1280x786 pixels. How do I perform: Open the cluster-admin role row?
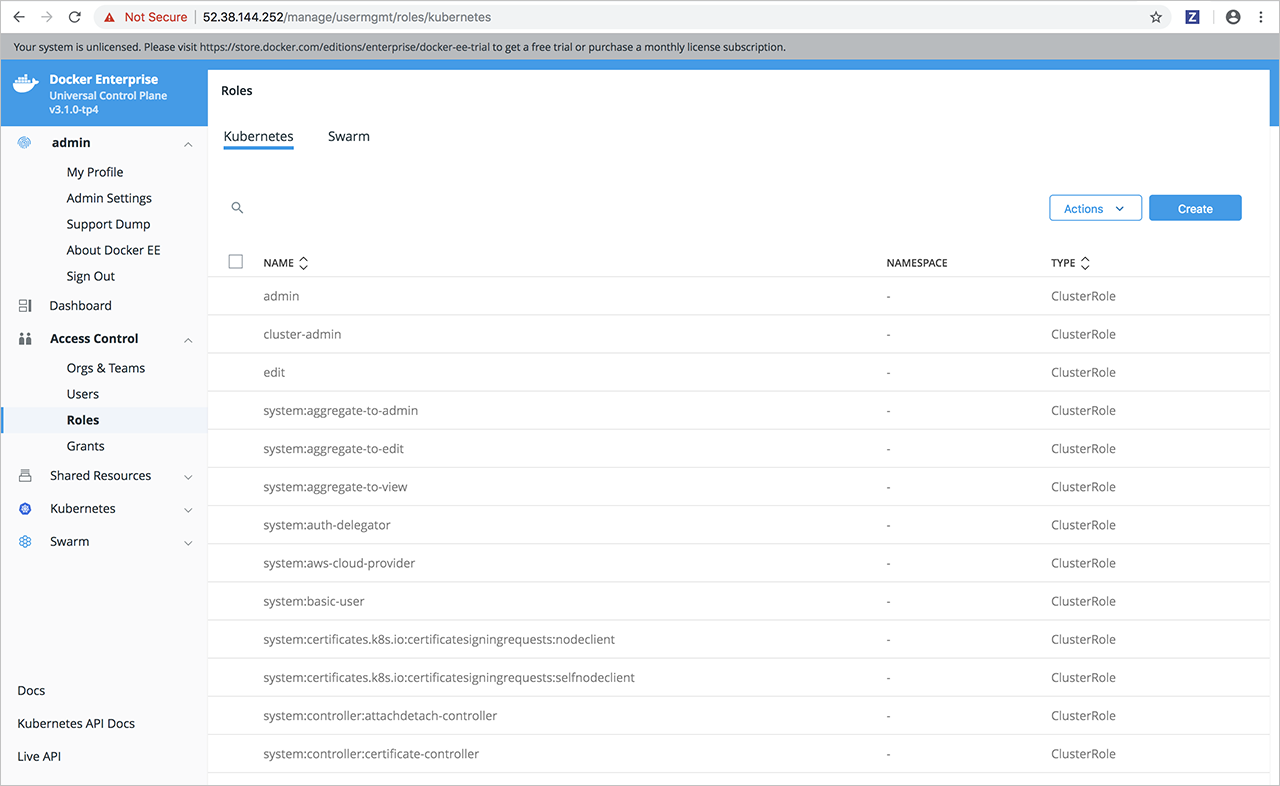tap(302, 334)
